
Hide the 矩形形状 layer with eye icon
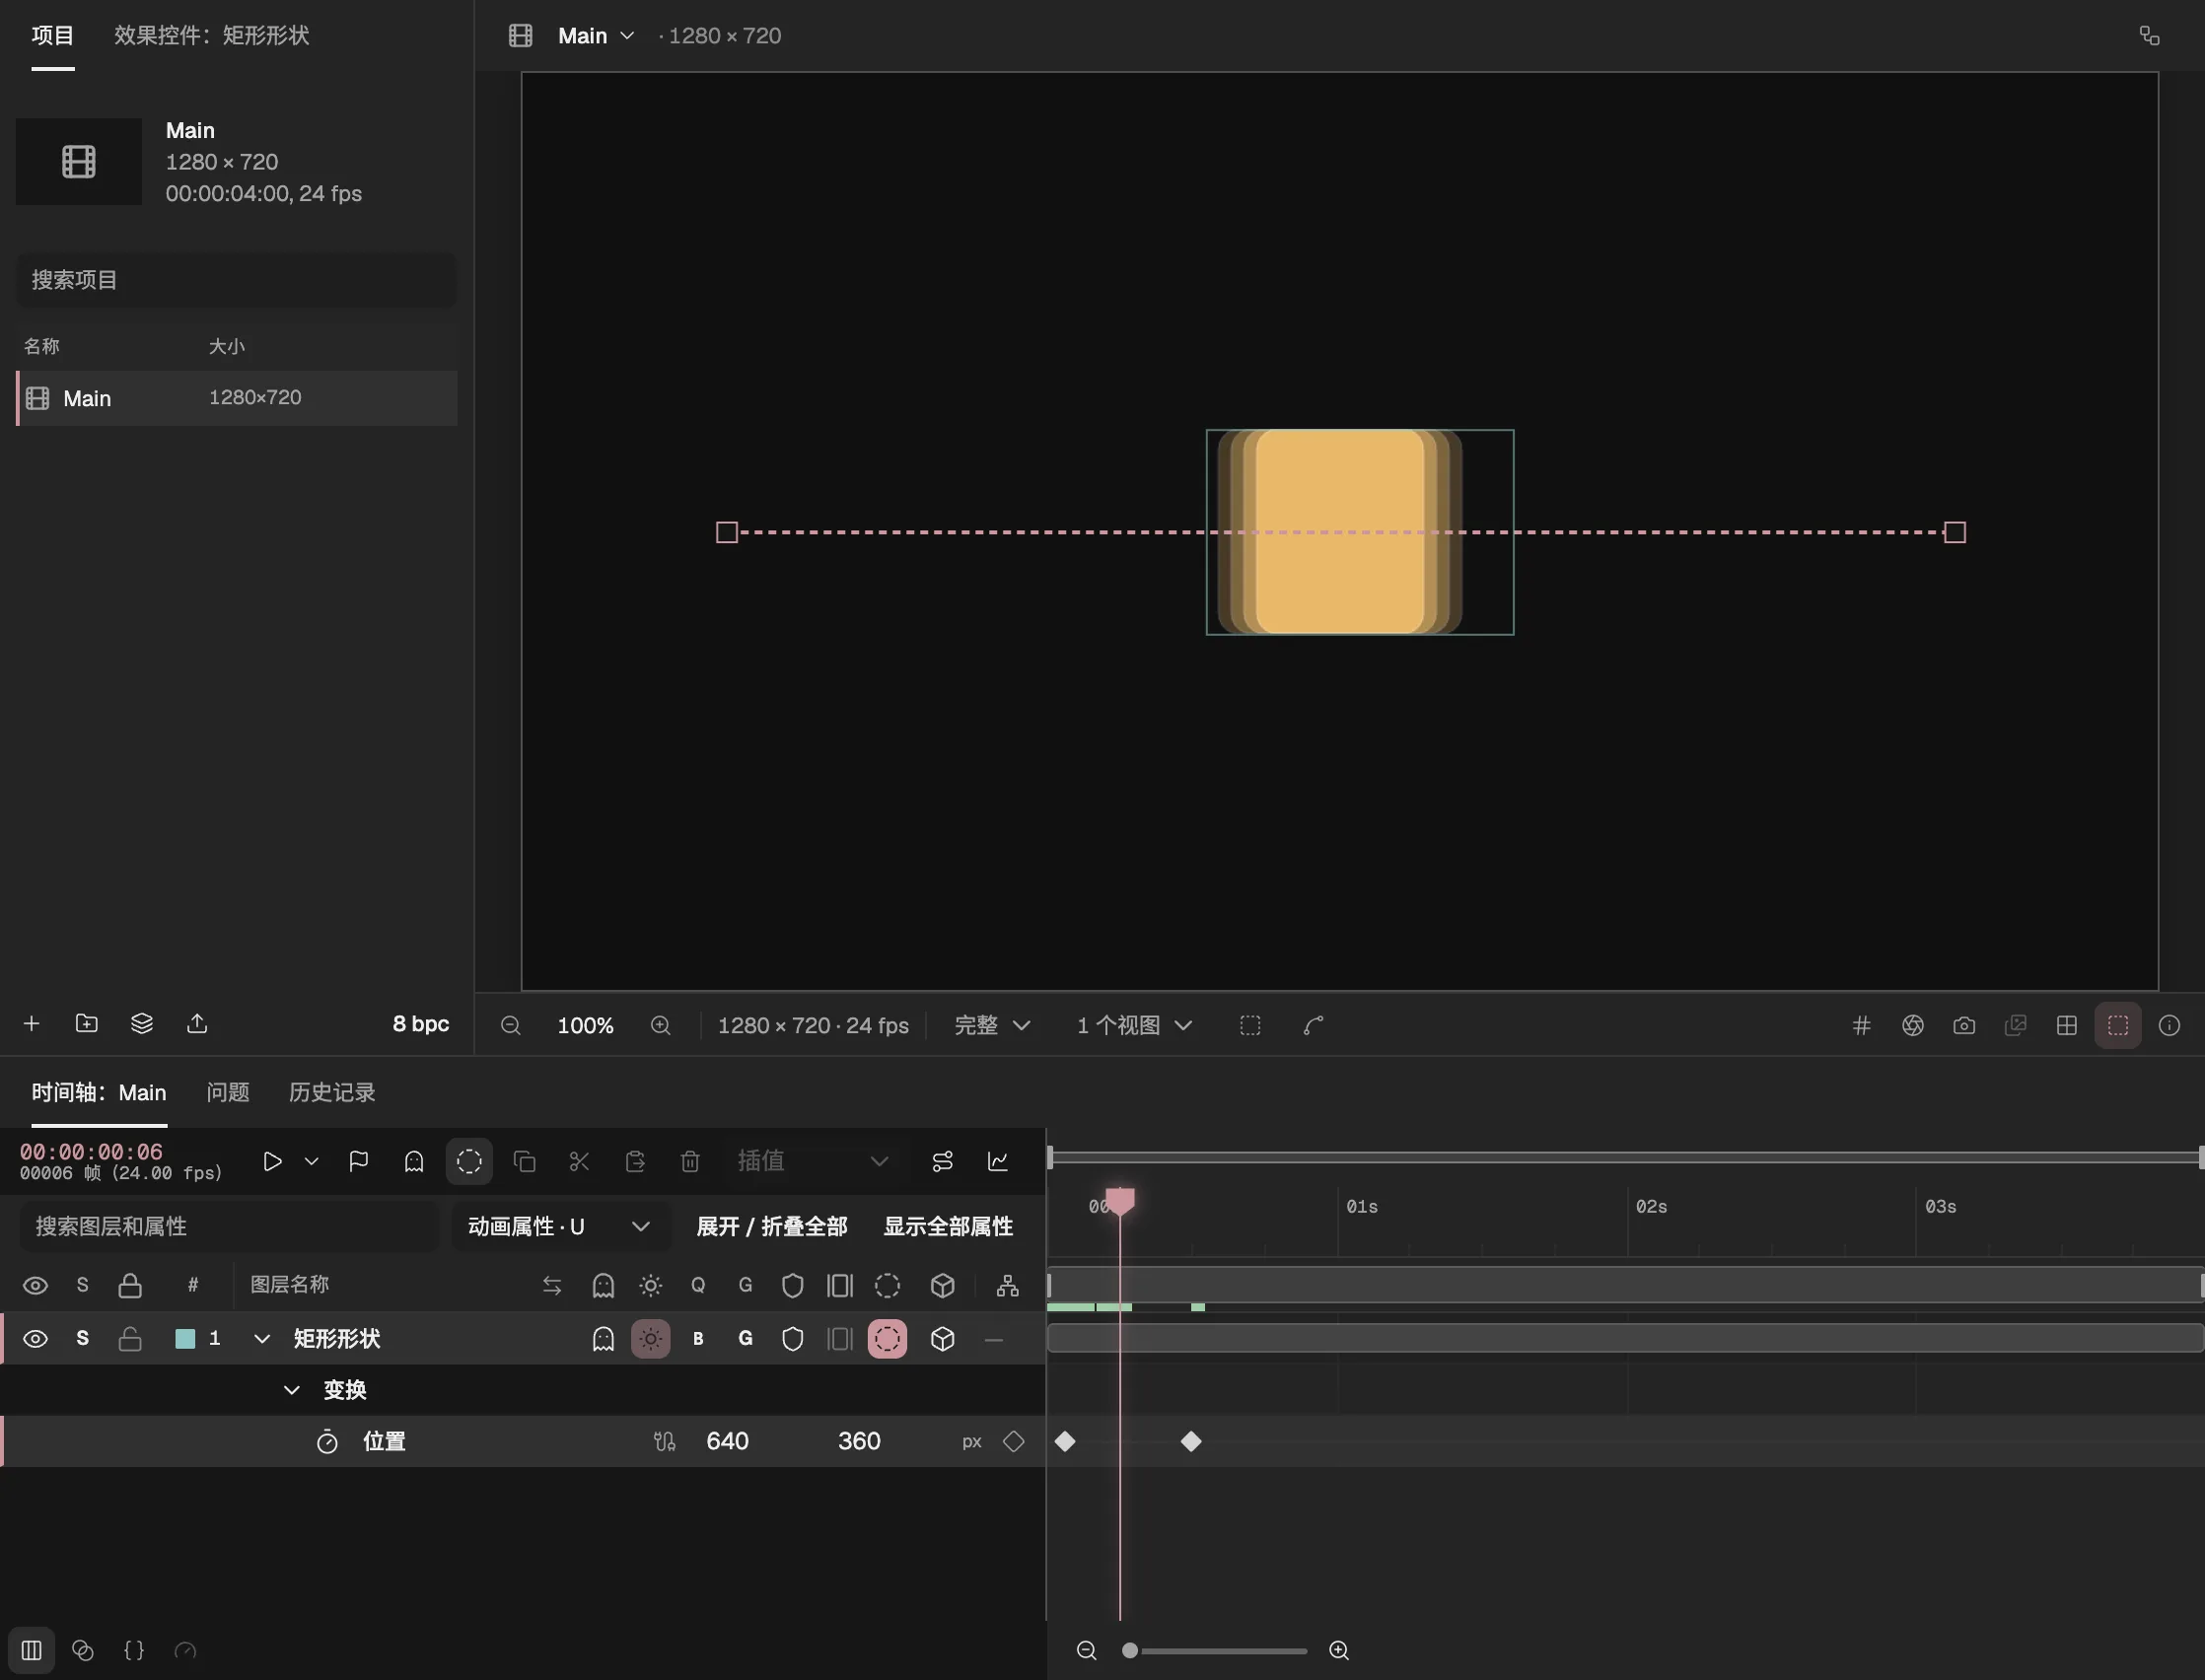35,1338
